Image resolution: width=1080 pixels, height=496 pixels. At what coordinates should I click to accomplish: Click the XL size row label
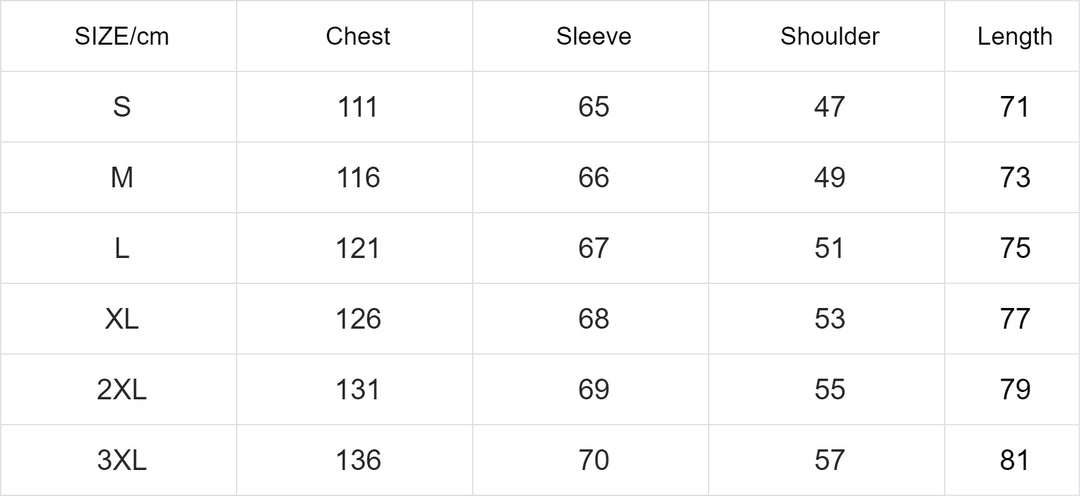(121, 319)
